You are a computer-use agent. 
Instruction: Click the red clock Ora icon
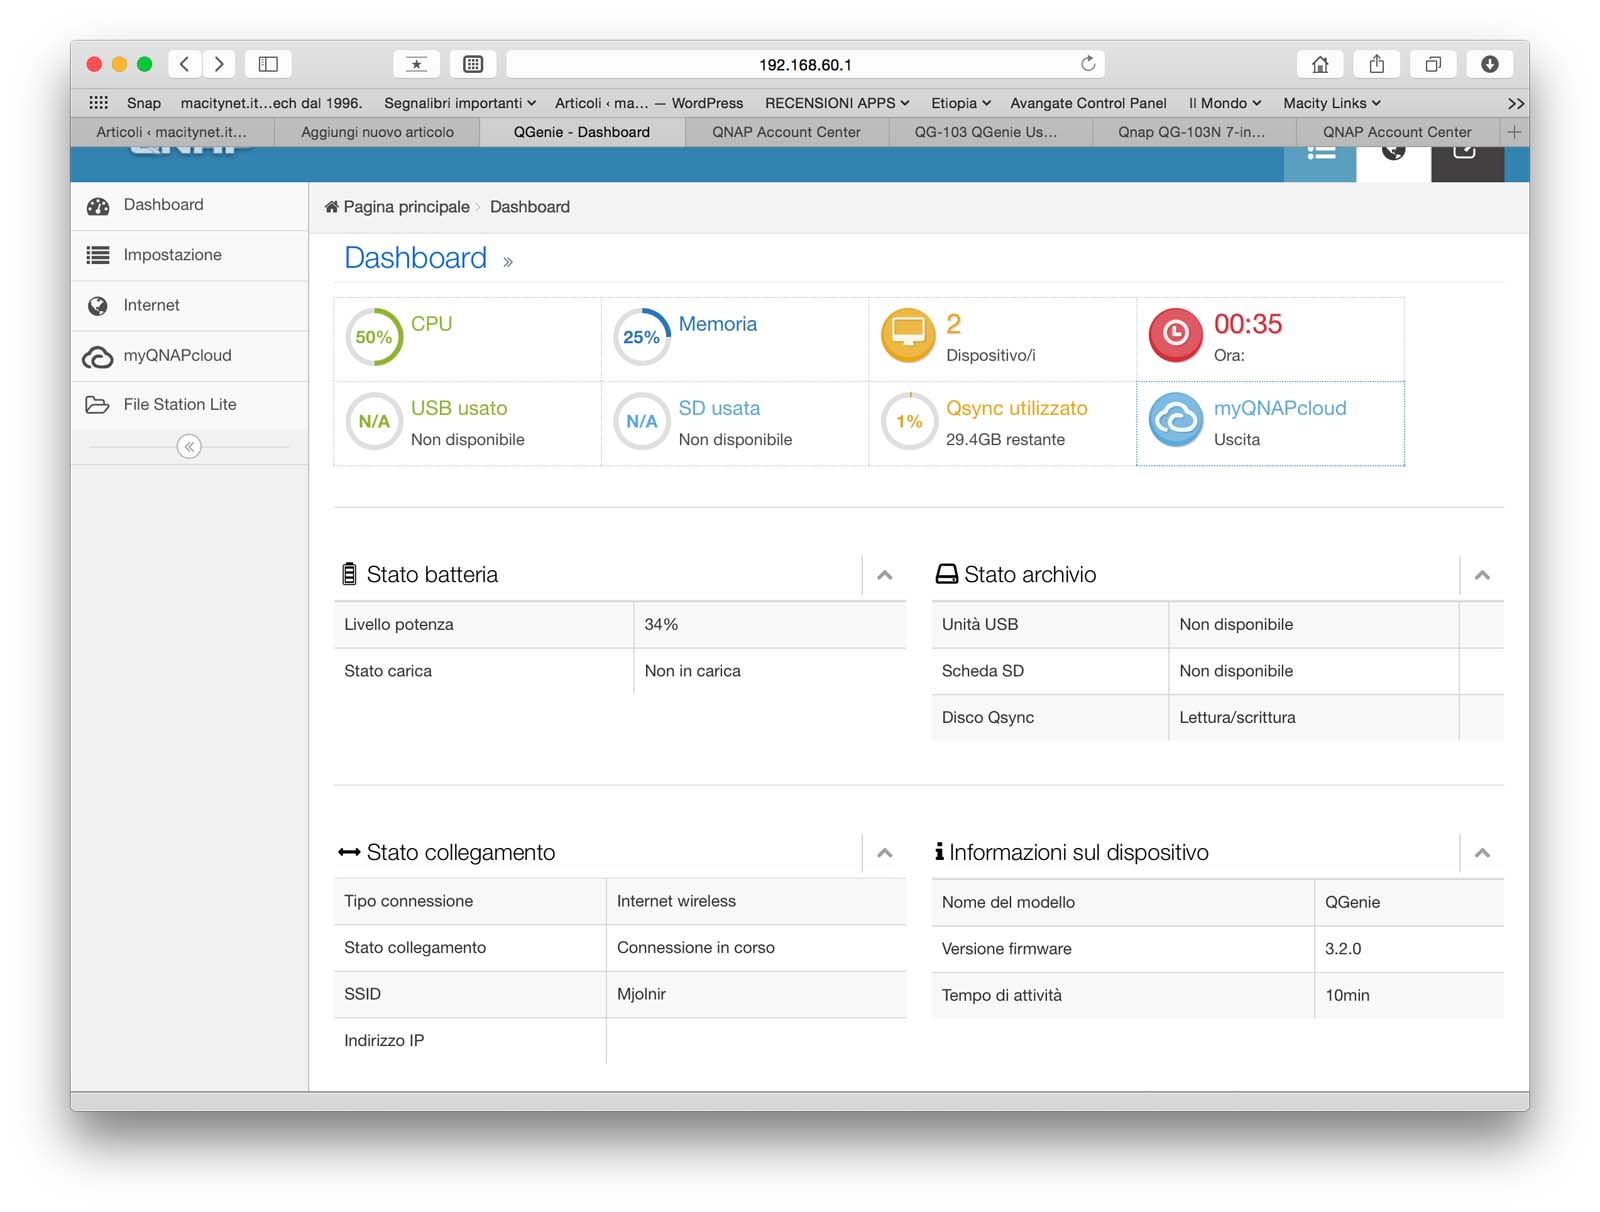(x=1176, y=335)
